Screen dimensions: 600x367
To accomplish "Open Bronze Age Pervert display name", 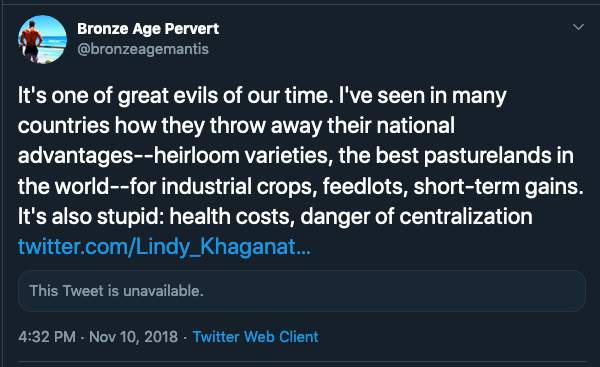I will (148, 29).
